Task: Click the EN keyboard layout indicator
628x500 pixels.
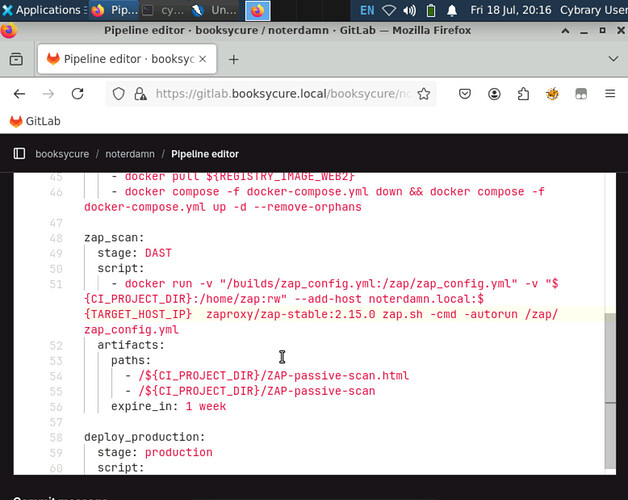Action: pos(365,10)
